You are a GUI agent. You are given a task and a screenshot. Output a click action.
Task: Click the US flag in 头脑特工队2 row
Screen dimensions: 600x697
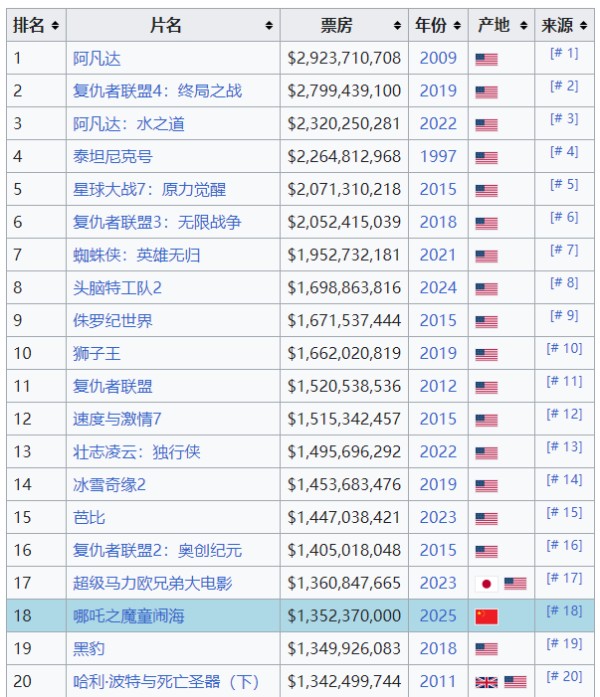click(486, 288)
